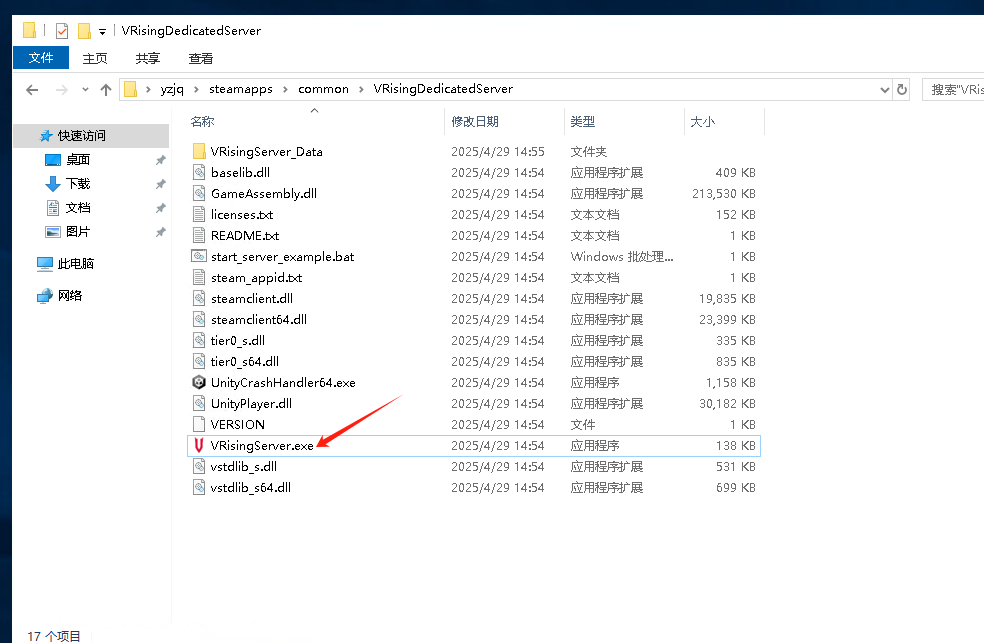Click the licenses.txt document icon
Image resolution: width=984 pixels, height=643 pixels.
(199, 215)
